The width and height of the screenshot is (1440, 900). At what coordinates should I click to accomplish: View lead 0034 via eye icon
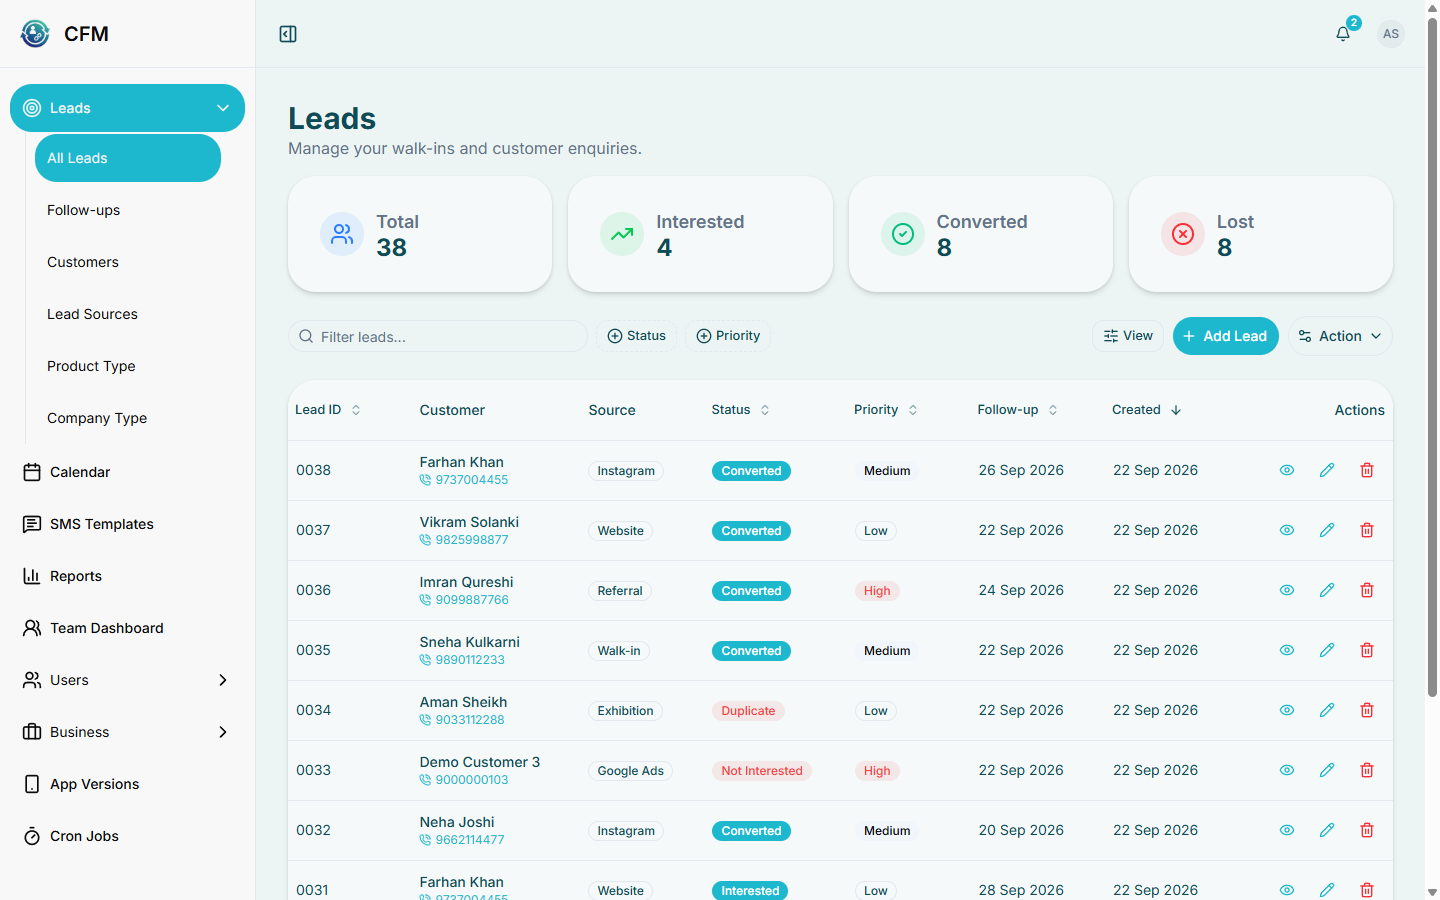pyautogui.click(x=1287, y=710)
